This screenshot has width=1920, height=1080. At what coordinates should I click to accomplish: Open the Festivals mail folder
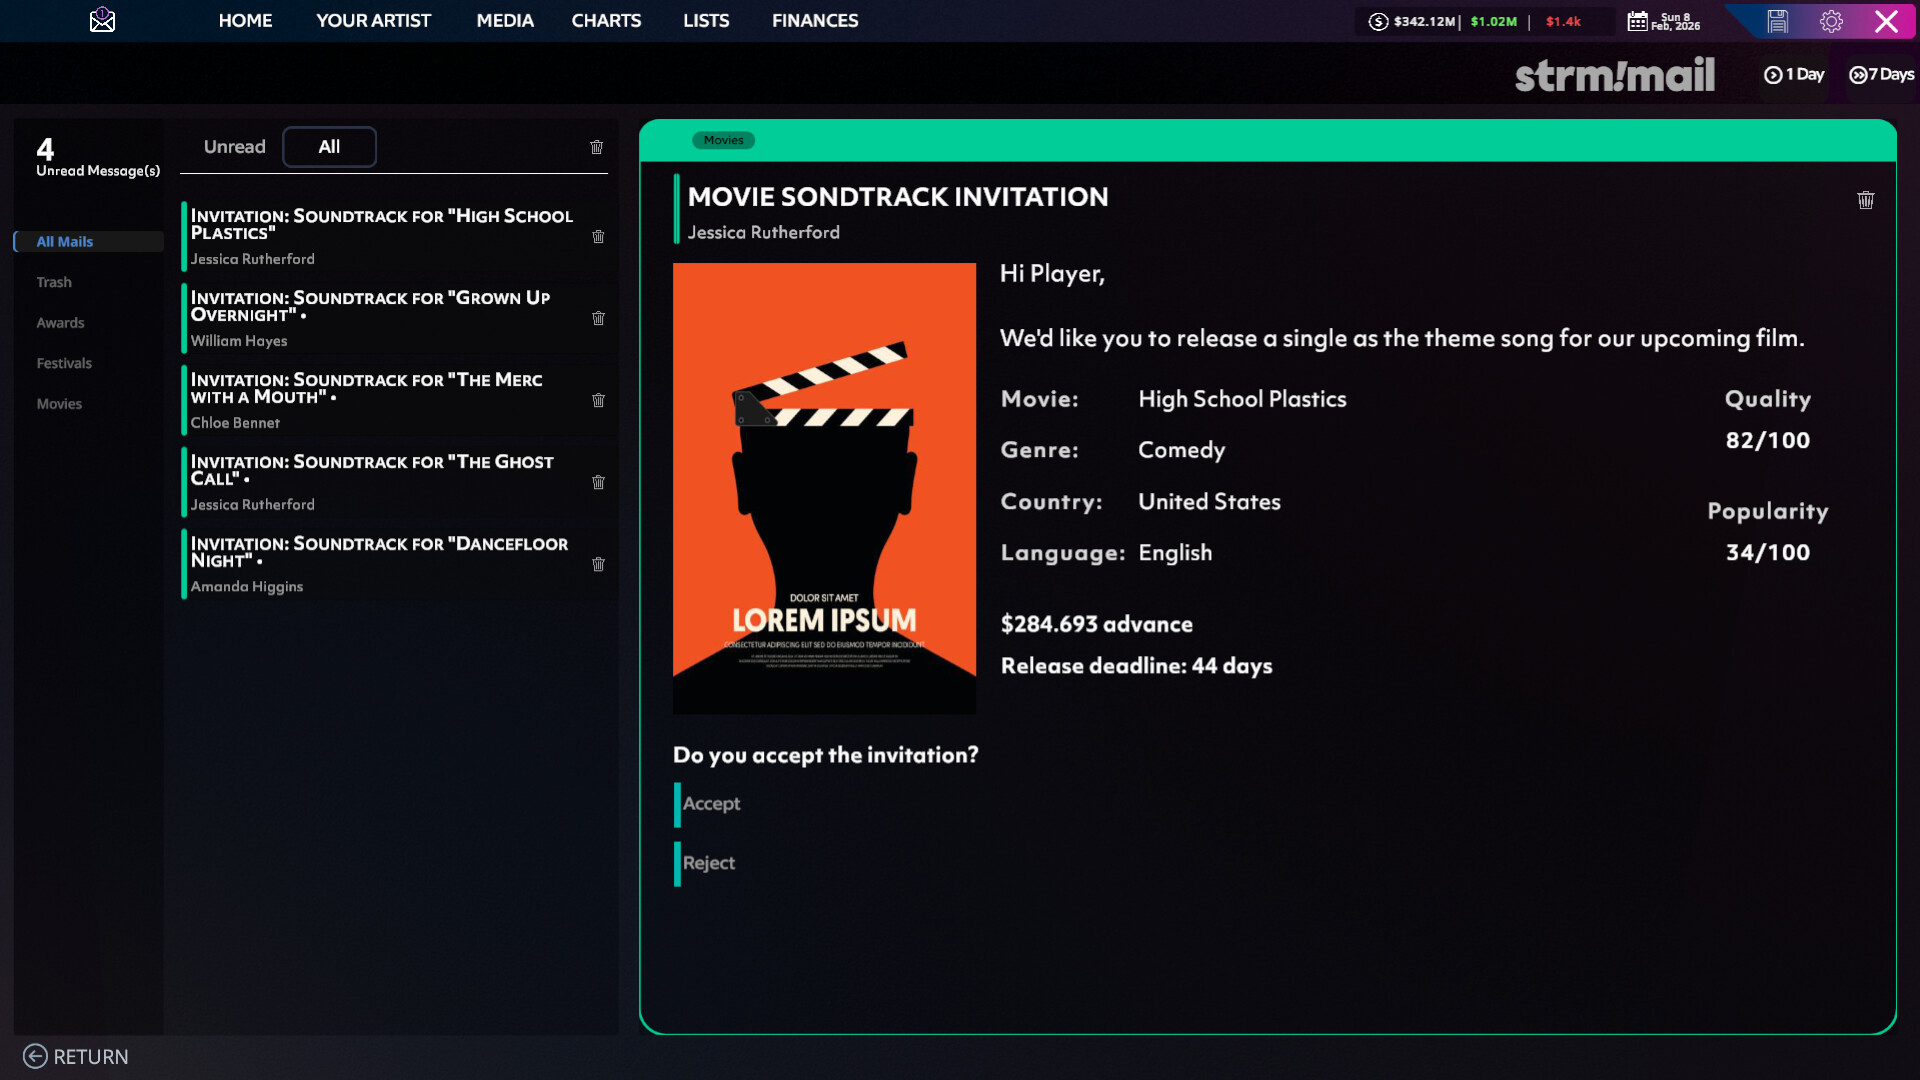tap(64, 363)
